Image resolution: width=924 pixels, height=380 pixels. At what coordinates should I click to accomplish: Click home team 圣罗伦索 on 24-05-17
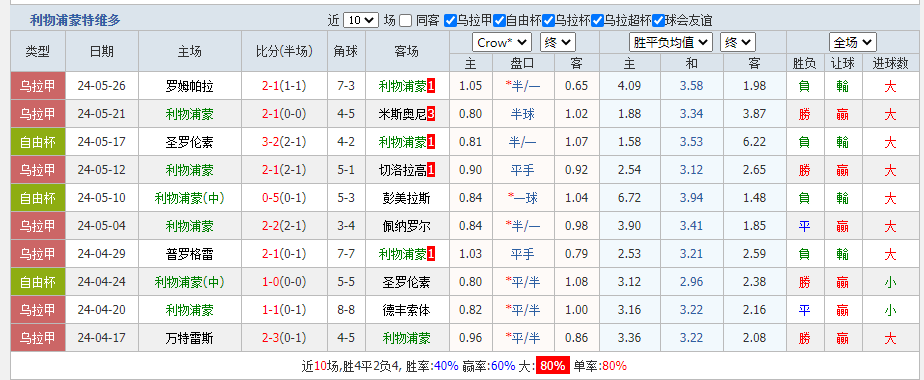190,142
